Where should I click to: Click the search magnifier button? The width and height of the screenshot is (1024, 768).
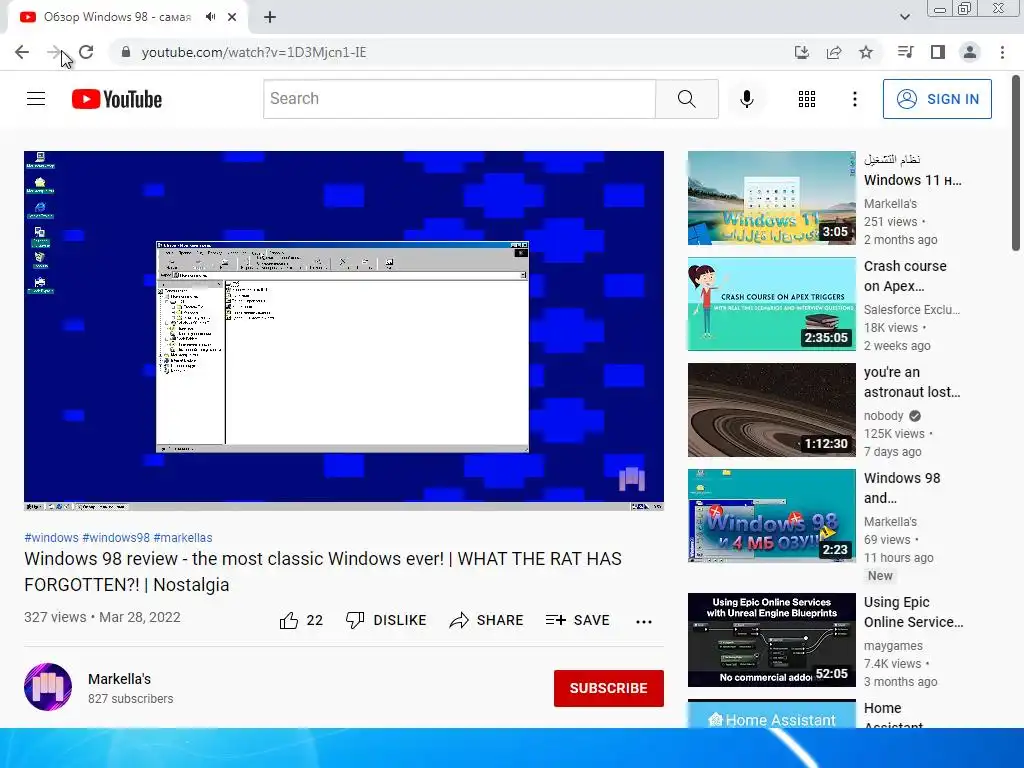[686, 99]
